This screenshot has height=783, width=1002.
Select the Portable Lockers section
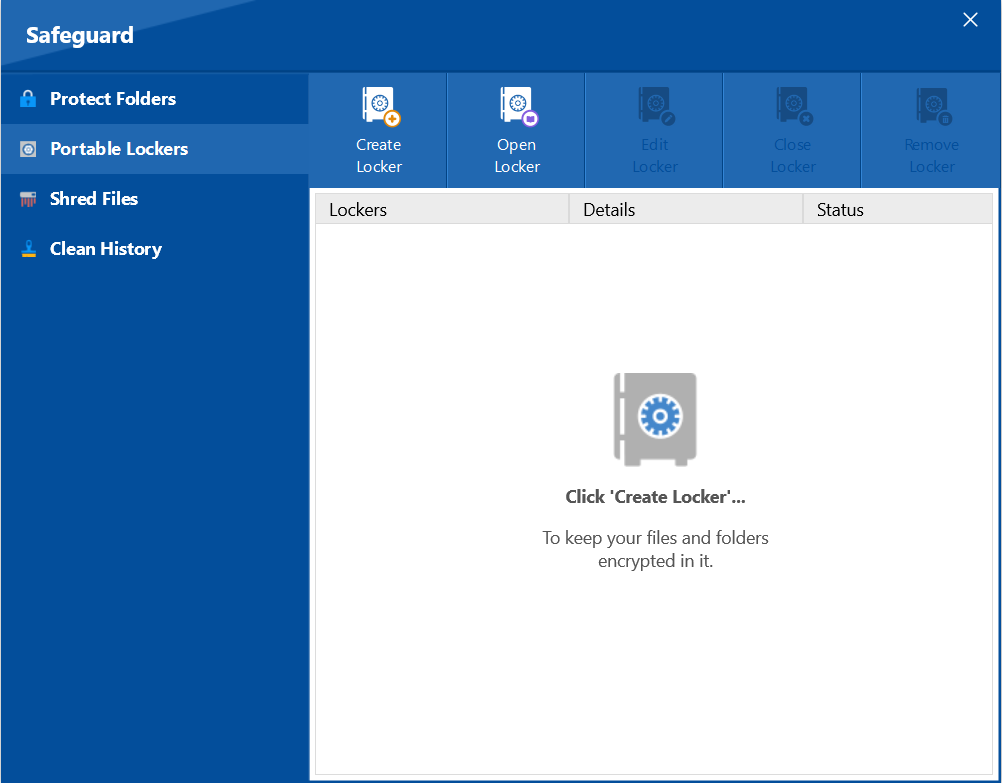(155, 149)
